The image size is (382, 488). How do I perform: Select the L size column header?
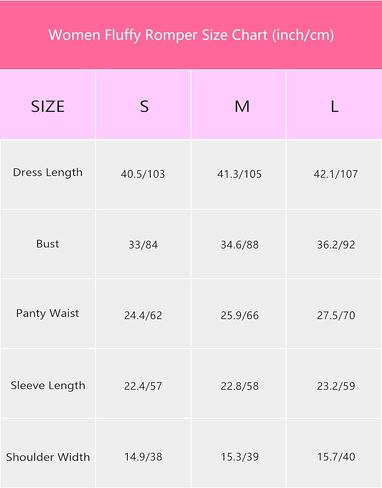click(334, 107)
